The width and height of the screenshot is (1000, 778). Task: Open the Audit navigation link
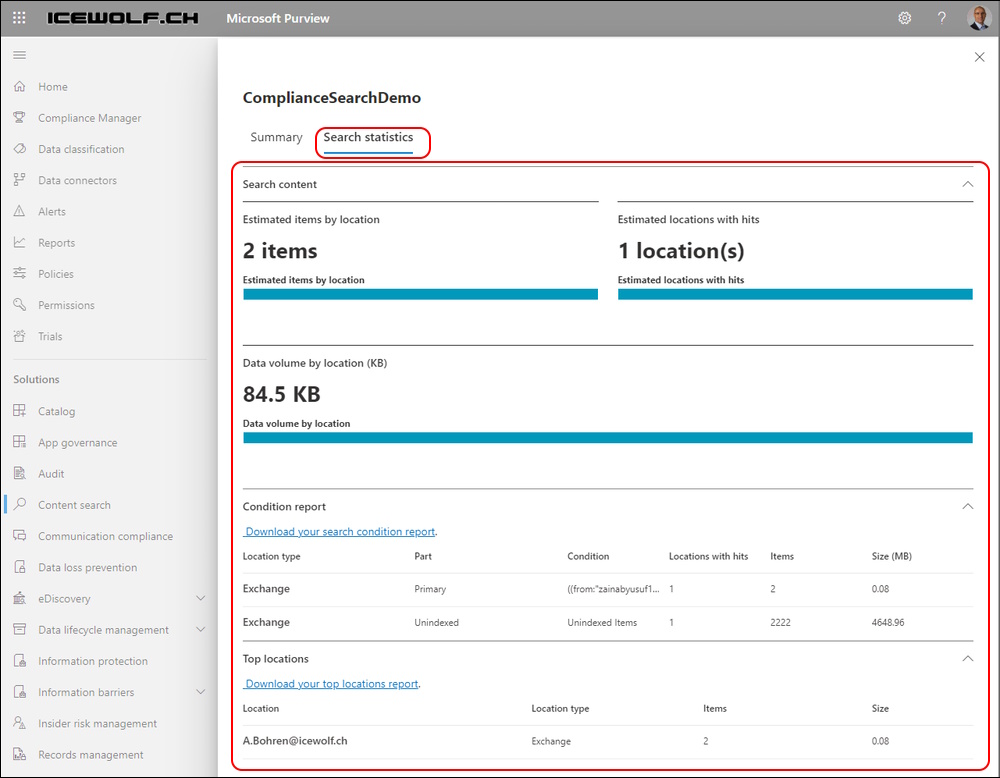point(51,474)
